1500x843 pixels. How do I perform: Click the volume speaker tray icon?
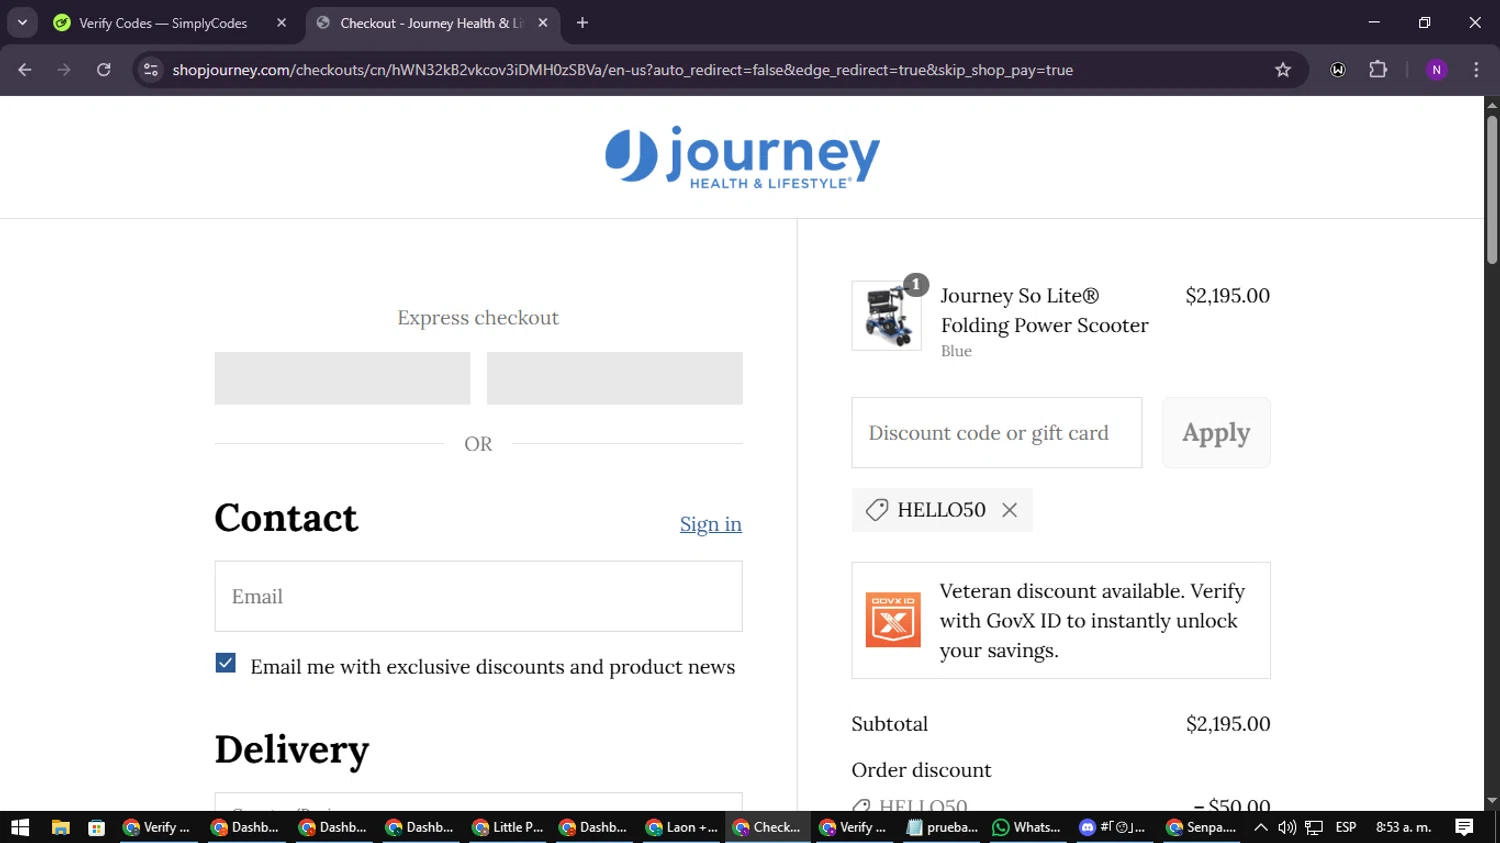1287,827
